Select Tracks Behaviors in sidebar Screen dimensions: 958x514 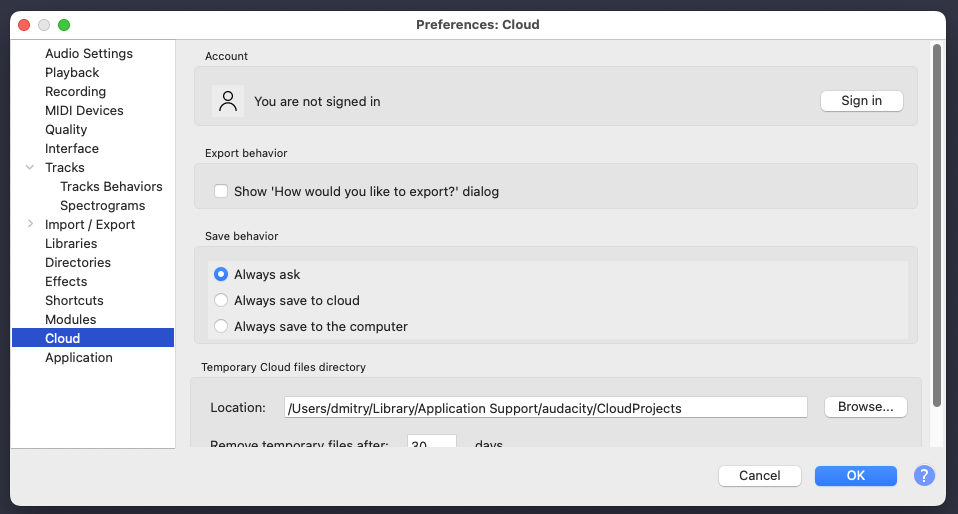[x=111, y=186]
